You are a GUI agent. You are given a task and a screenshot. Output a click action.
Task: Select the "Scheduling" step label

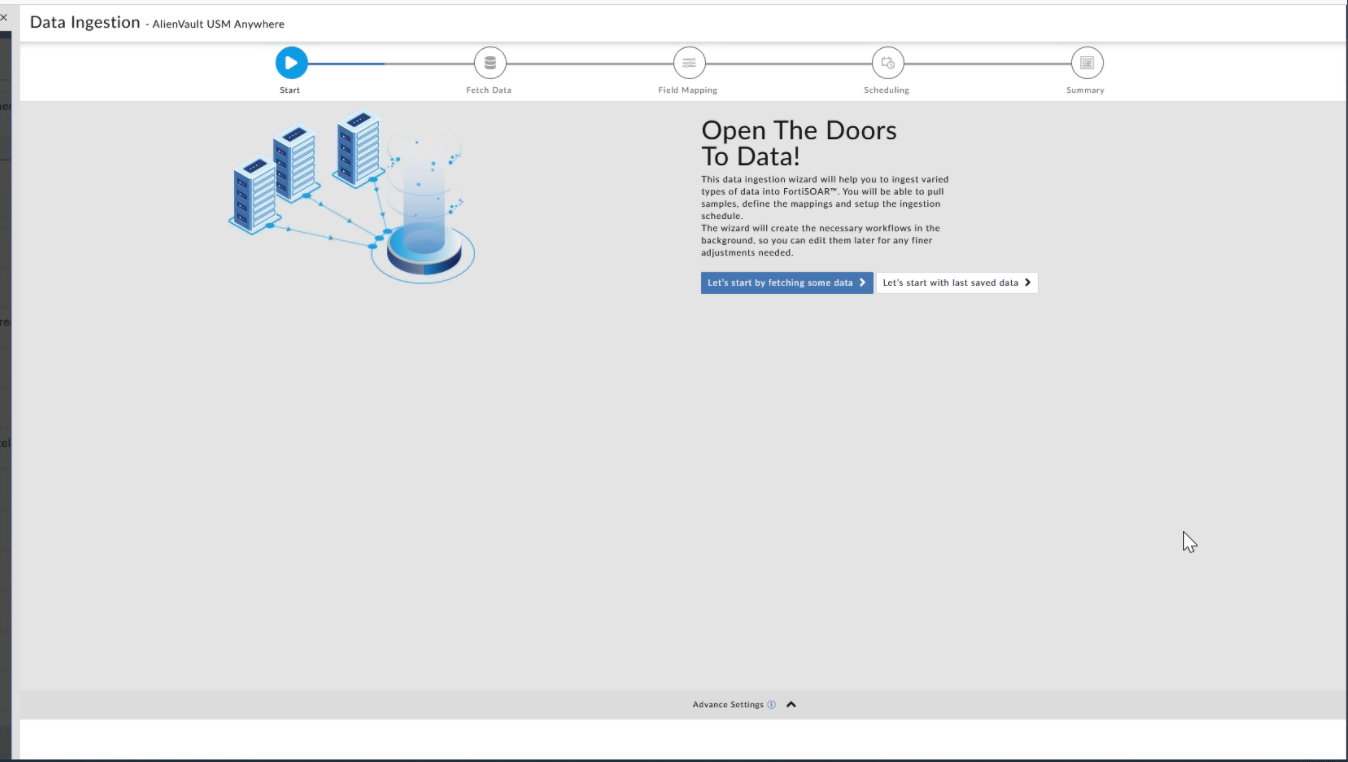[x=887, y=90]
